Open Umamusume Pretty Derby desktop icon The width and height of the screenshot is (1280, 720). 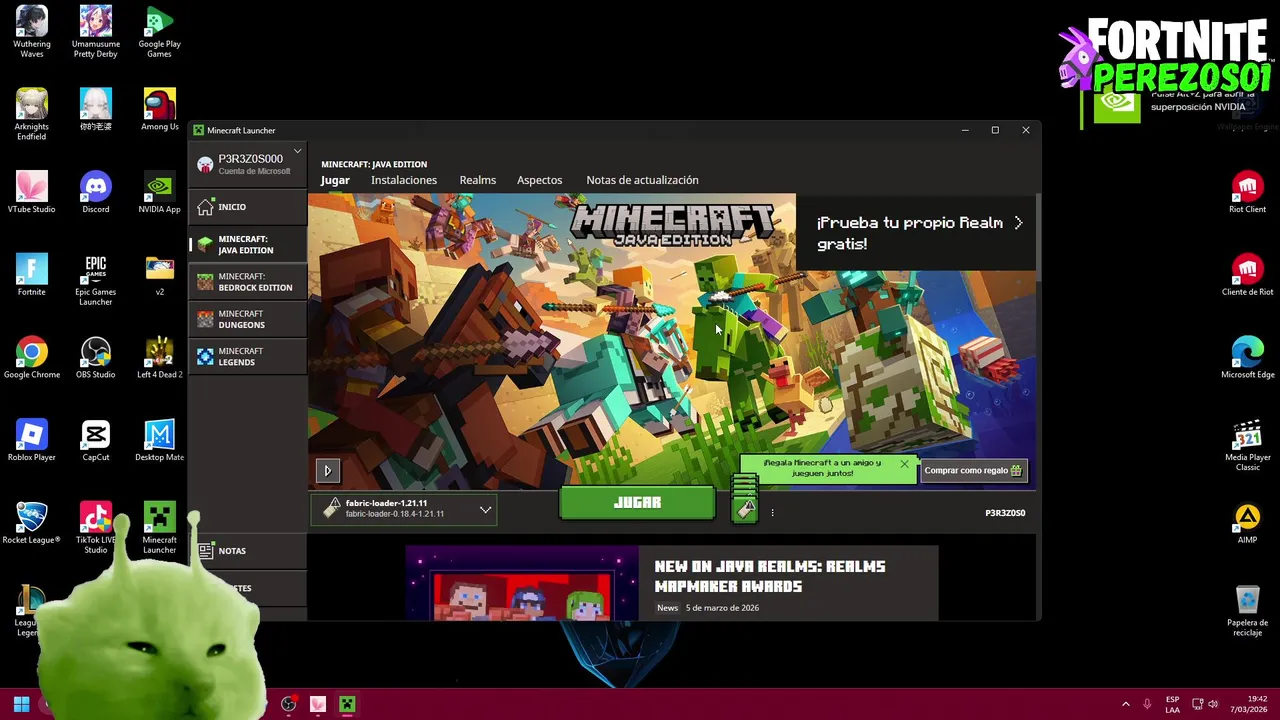point(96,32)
